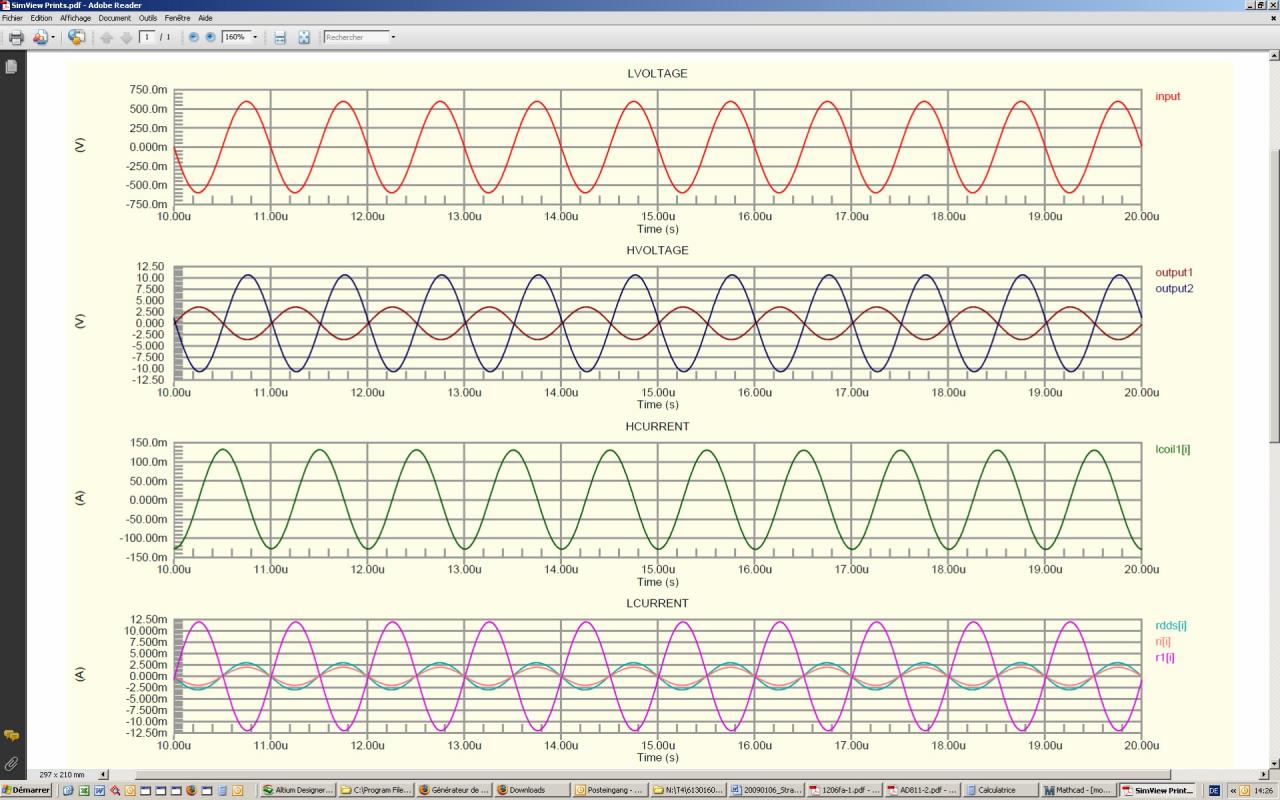1280x800 pixels.
Task: Click the zoom in plus button
Action: coord(210,37)
